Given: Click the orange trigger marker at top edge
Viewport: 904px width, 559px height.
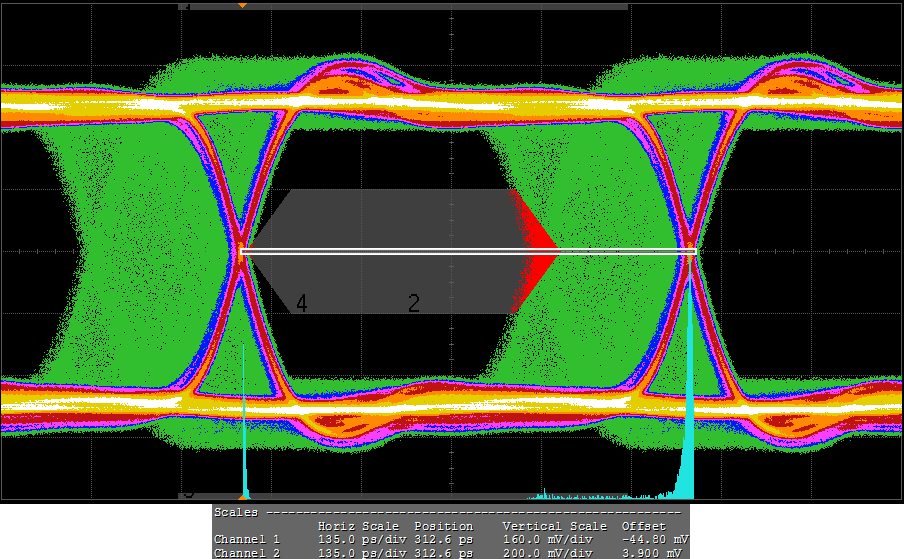Looking at the screenshot, I should click(242, 5).
